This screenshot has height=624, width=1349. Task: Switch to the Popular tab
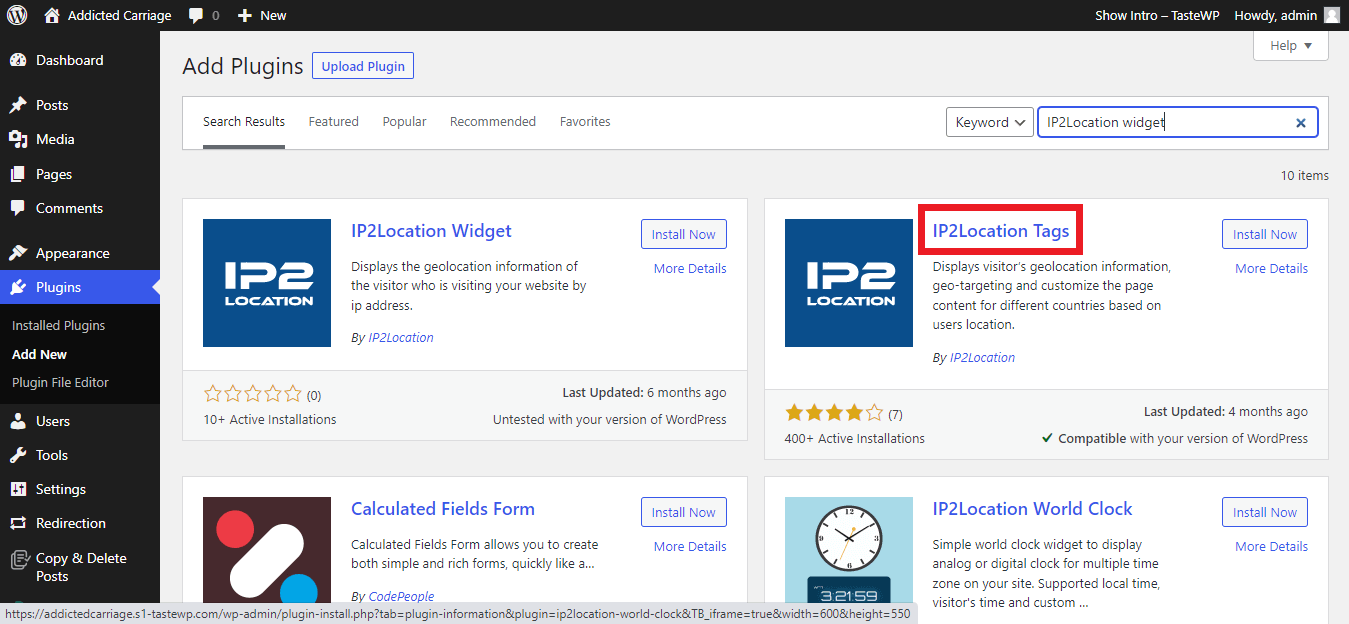pyautogui.click(x=404, y=122)
